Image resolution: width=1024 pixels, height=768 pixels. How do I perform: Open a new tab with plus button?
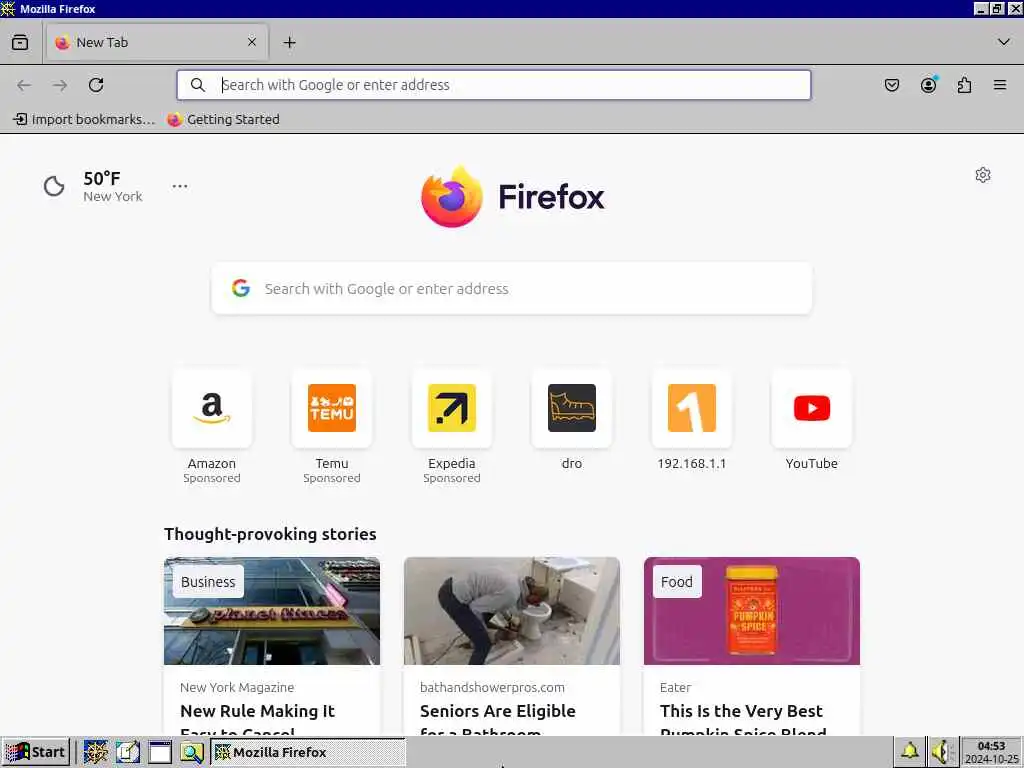click(x=289, y=42)
